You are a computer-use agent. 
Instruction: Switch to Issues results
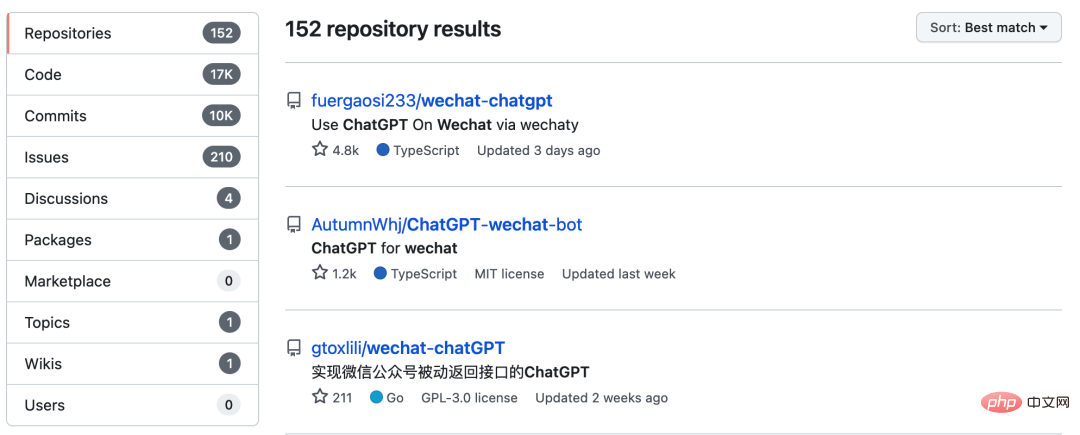133,157
